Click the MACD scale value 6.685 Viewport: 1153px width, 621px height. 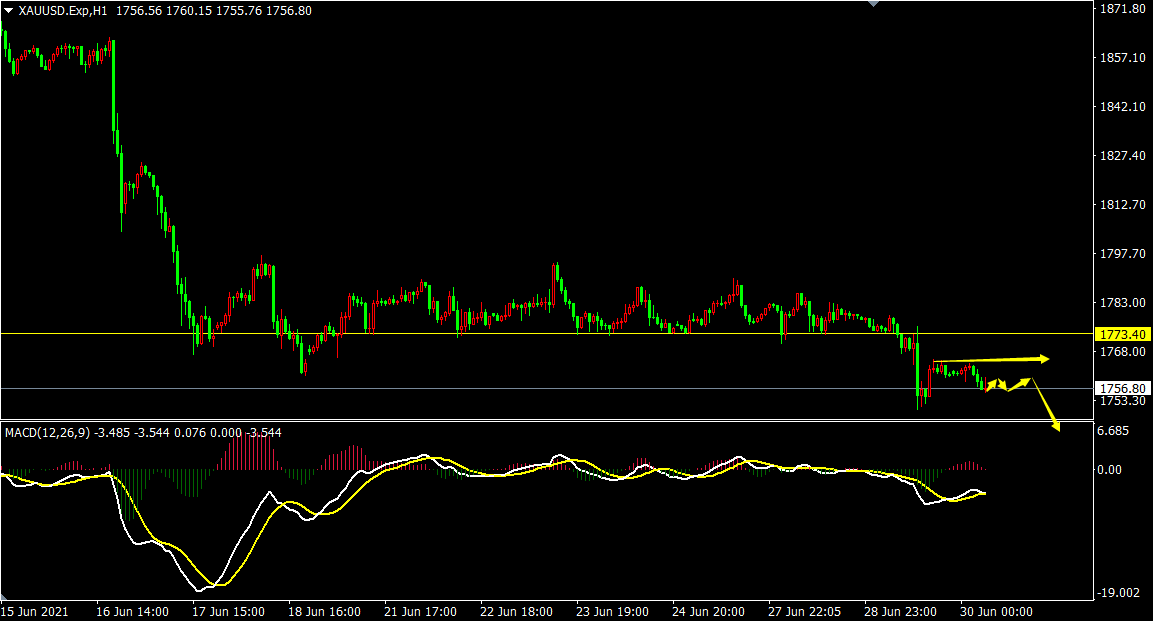pos(1113,431)
